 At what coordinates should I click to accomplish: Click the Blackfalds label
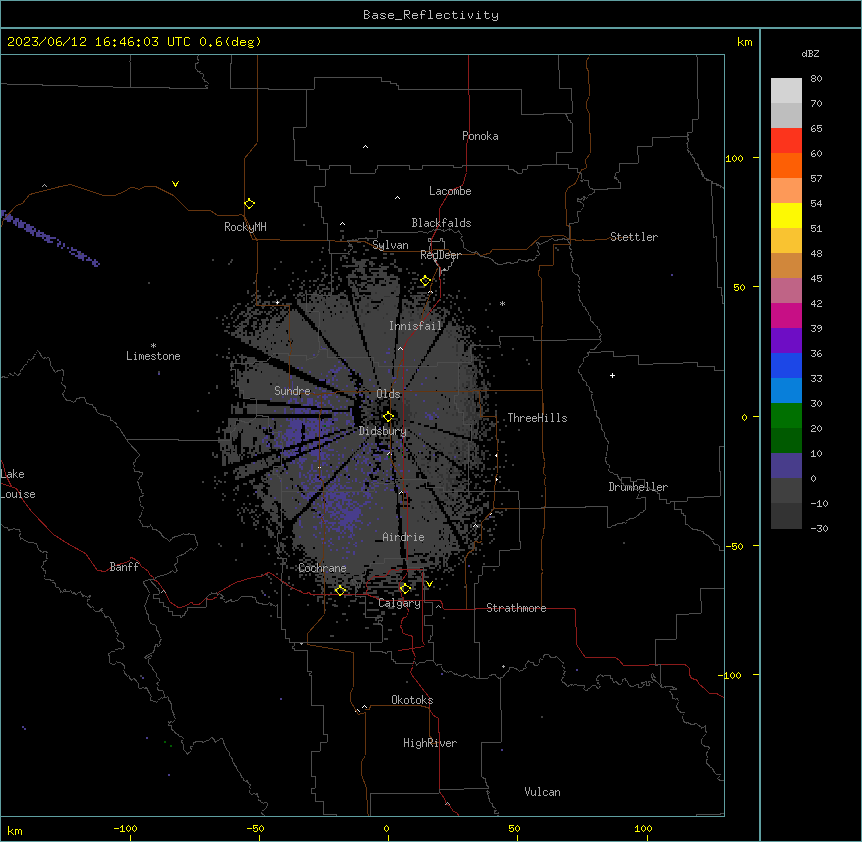(441, 223)
